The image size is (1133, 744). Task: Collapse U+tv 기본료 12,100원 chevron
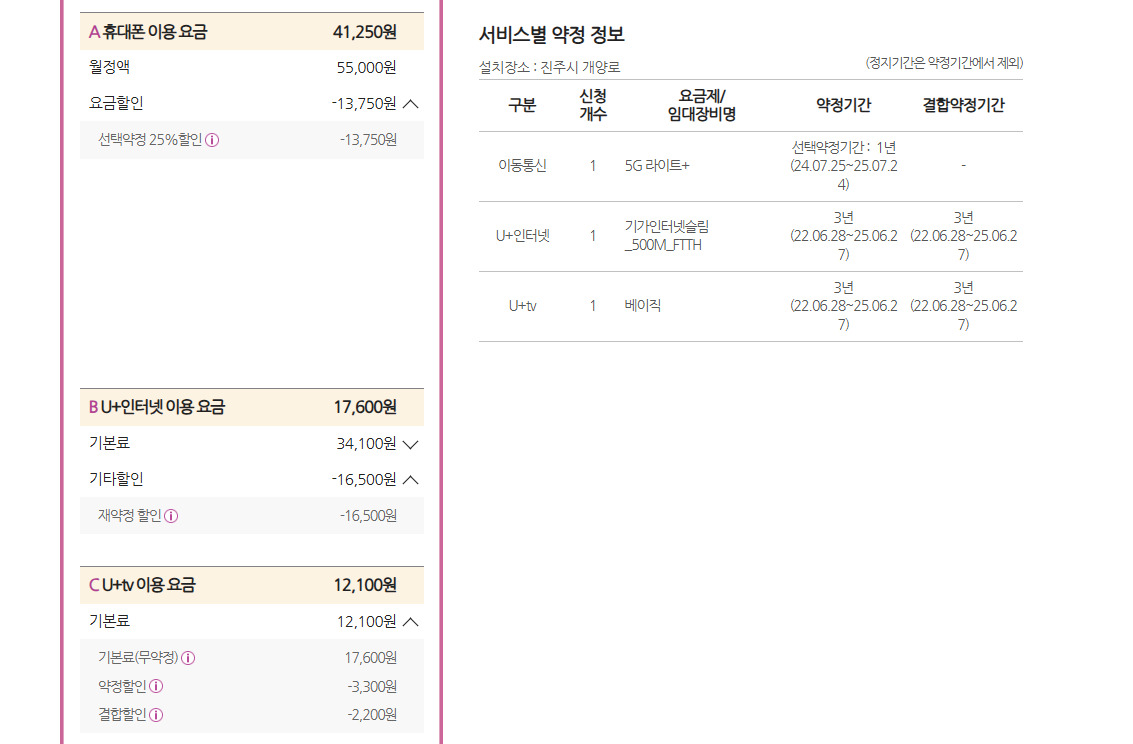click(x=410, y=622)
